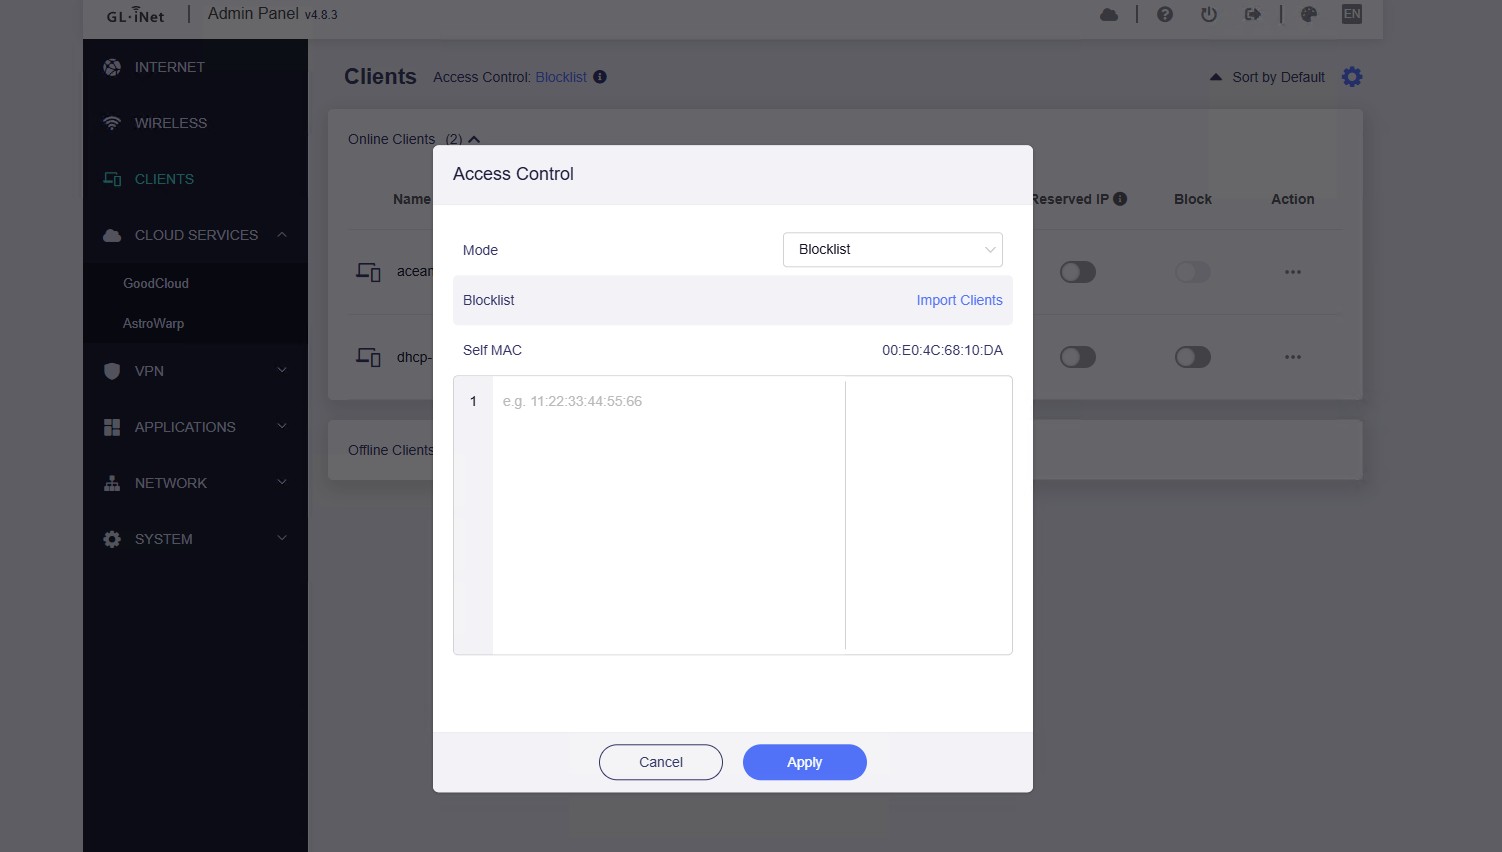
Task: Go to the INTERNET menu item
Action: click(x=170, y=67)
